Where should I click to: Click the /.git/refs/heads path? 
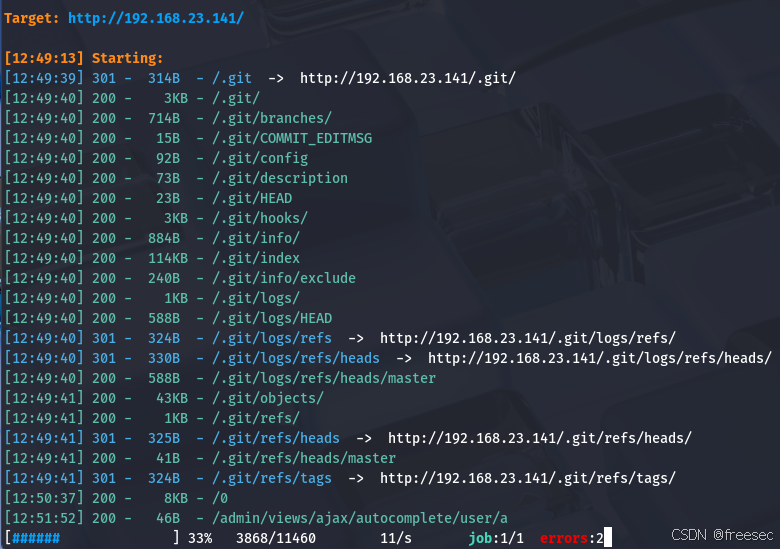[x=276, y=438]
